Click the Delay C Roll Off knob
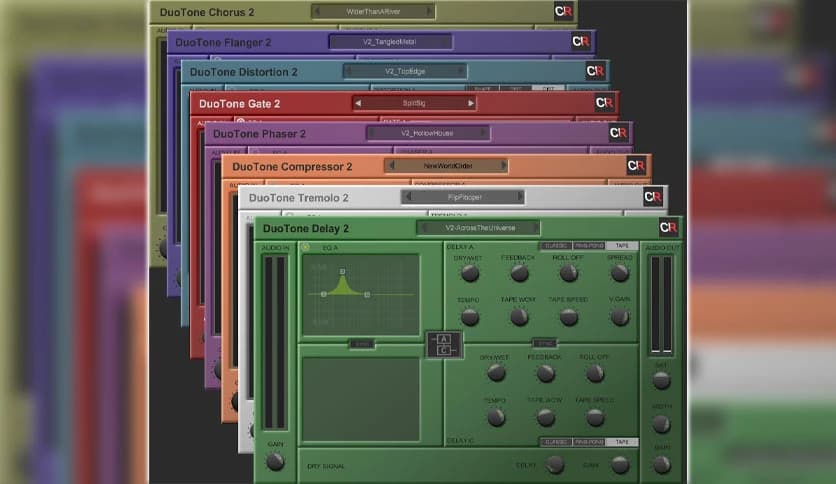Screen dimensions: 836x484 (595, 373)
